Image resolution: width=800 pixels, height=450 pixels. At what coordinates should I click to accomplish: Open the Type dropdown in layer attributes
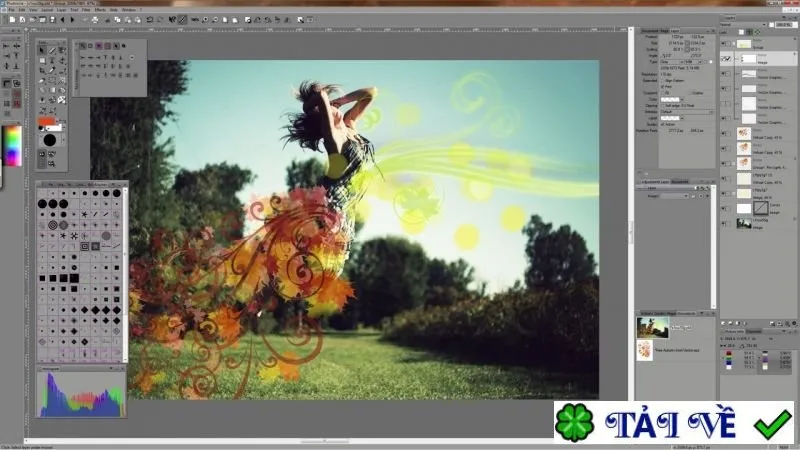(672, 62)
